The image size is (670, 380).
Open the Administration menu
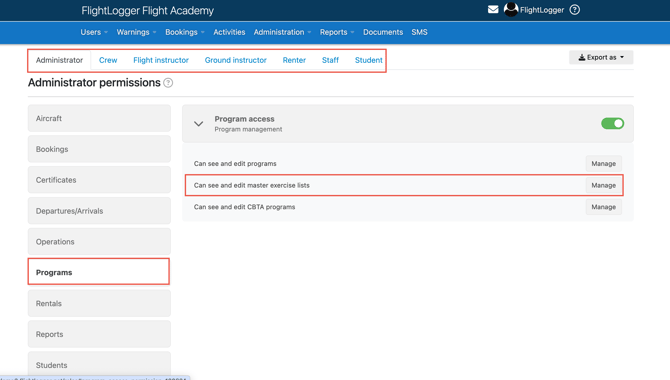point(282,32)
